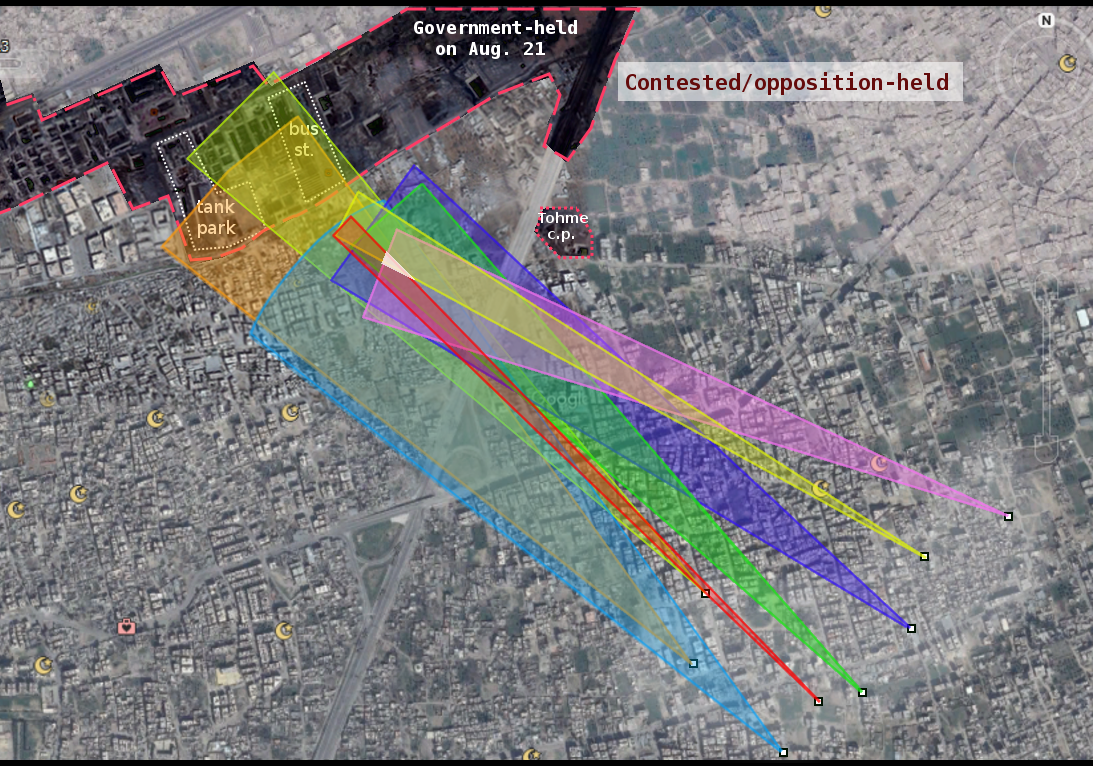Select the endpoint marker of the green wedge
Screen dimensions: 1093x766
pyautogui.click(x=862, y=692)
